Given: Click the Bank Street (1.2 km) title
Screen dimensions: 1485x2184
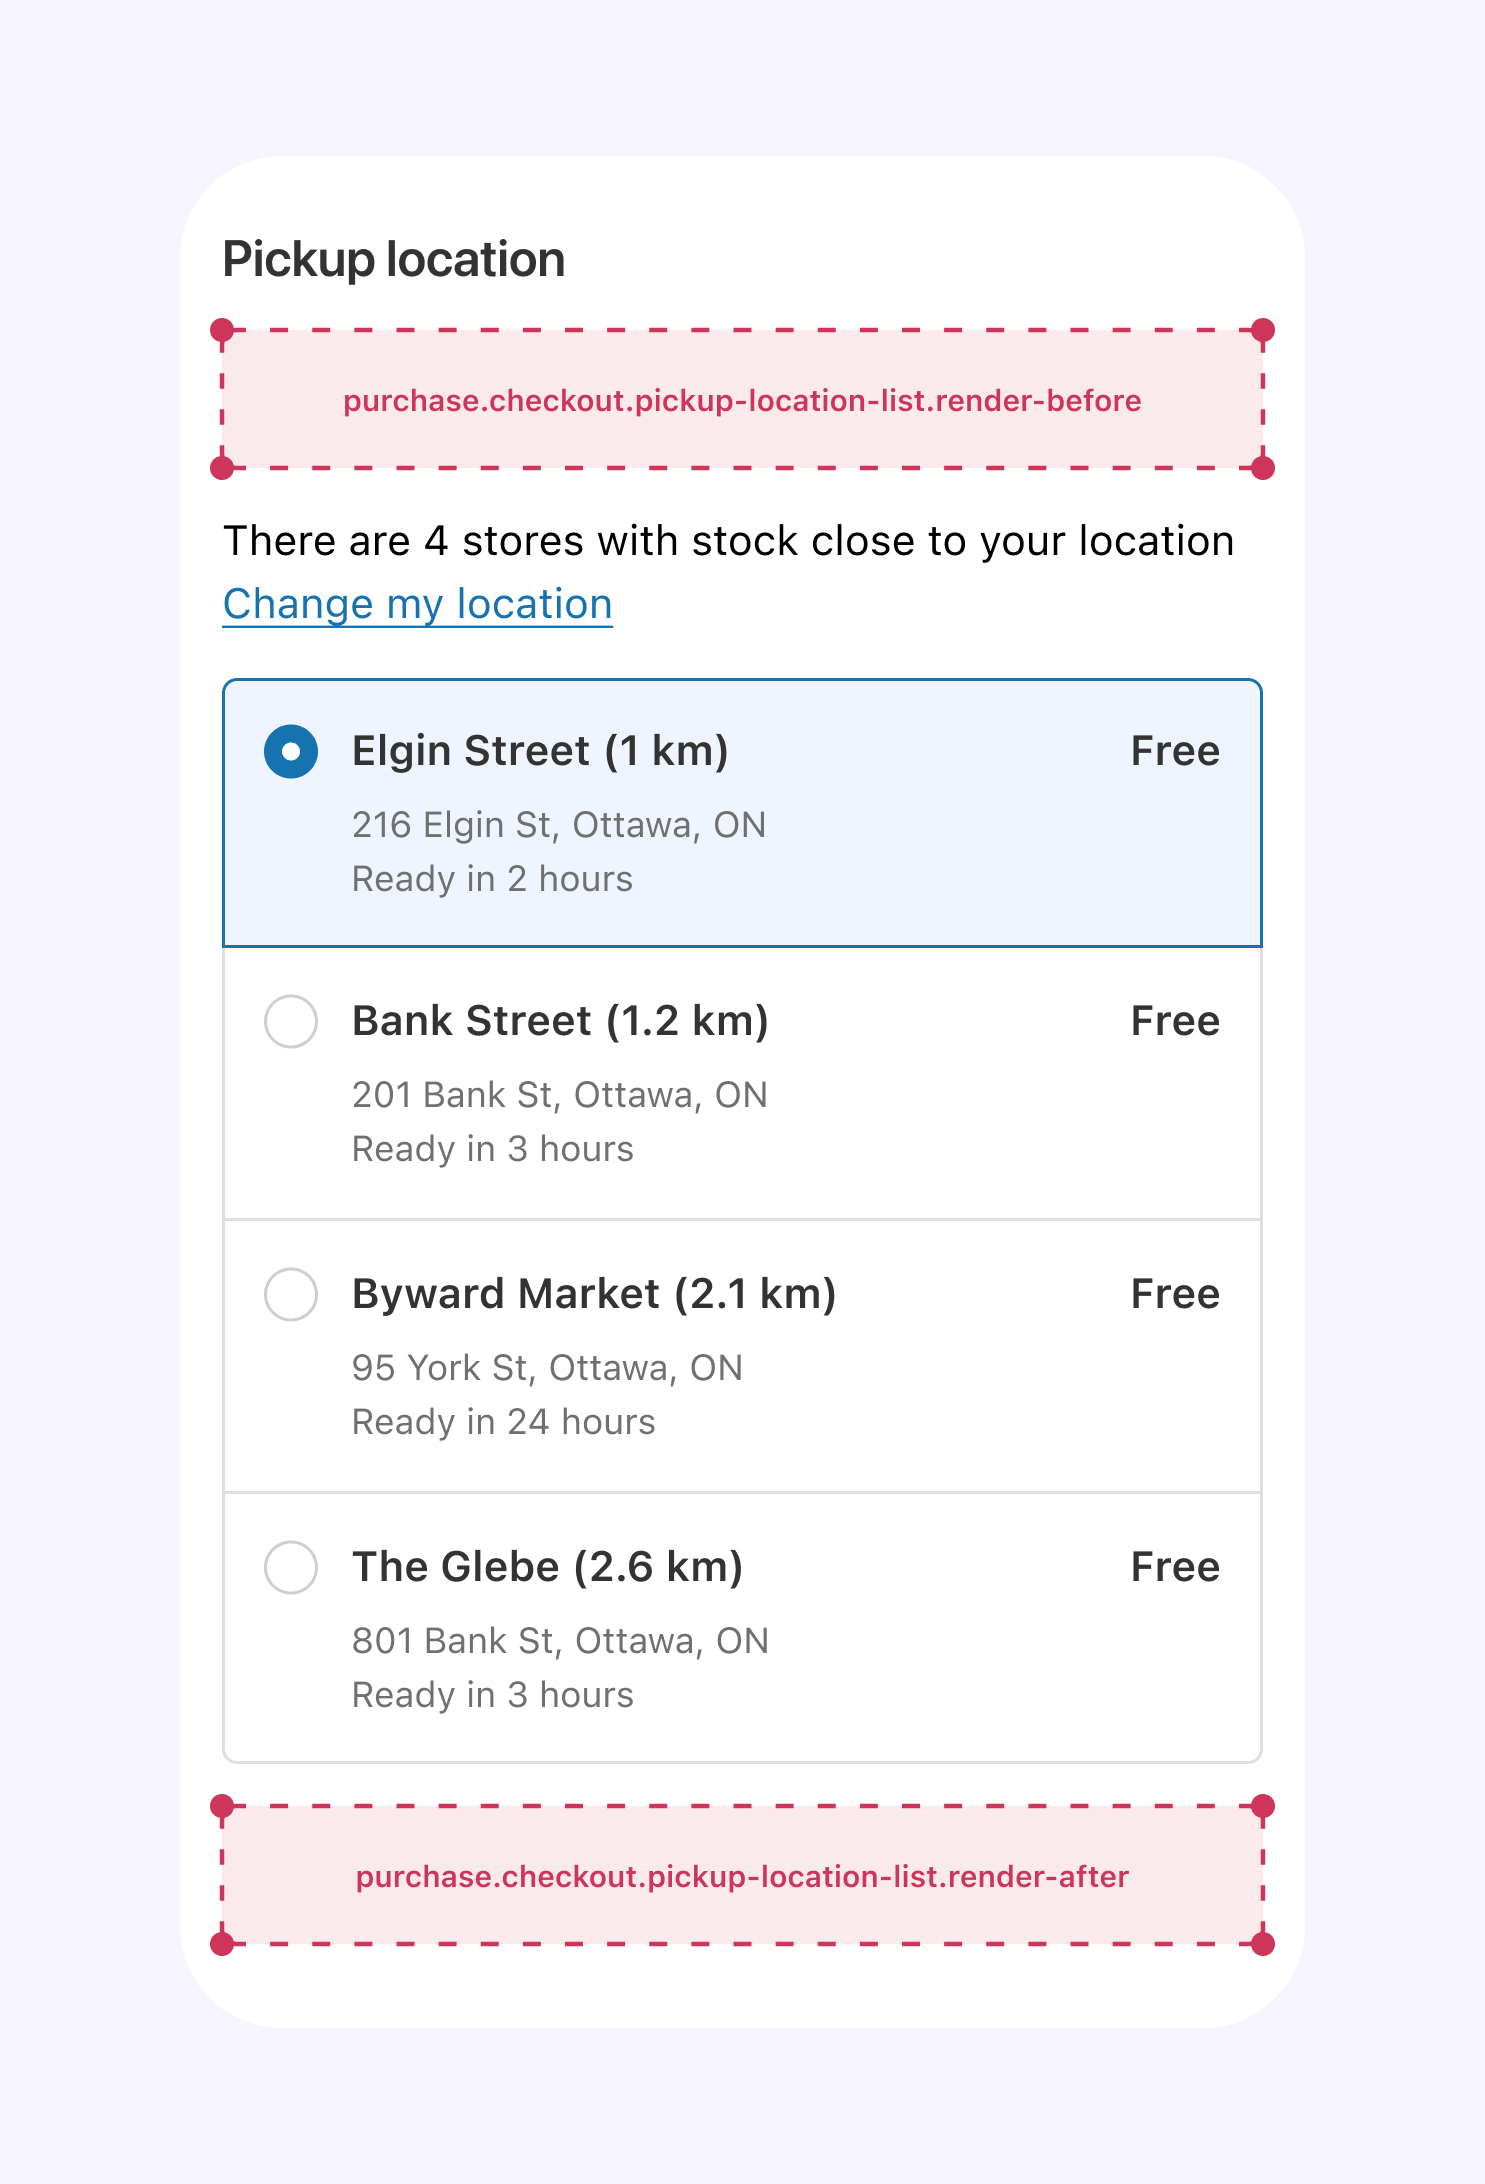Looking at the screenshot, I should click(x=560, y=1021).
